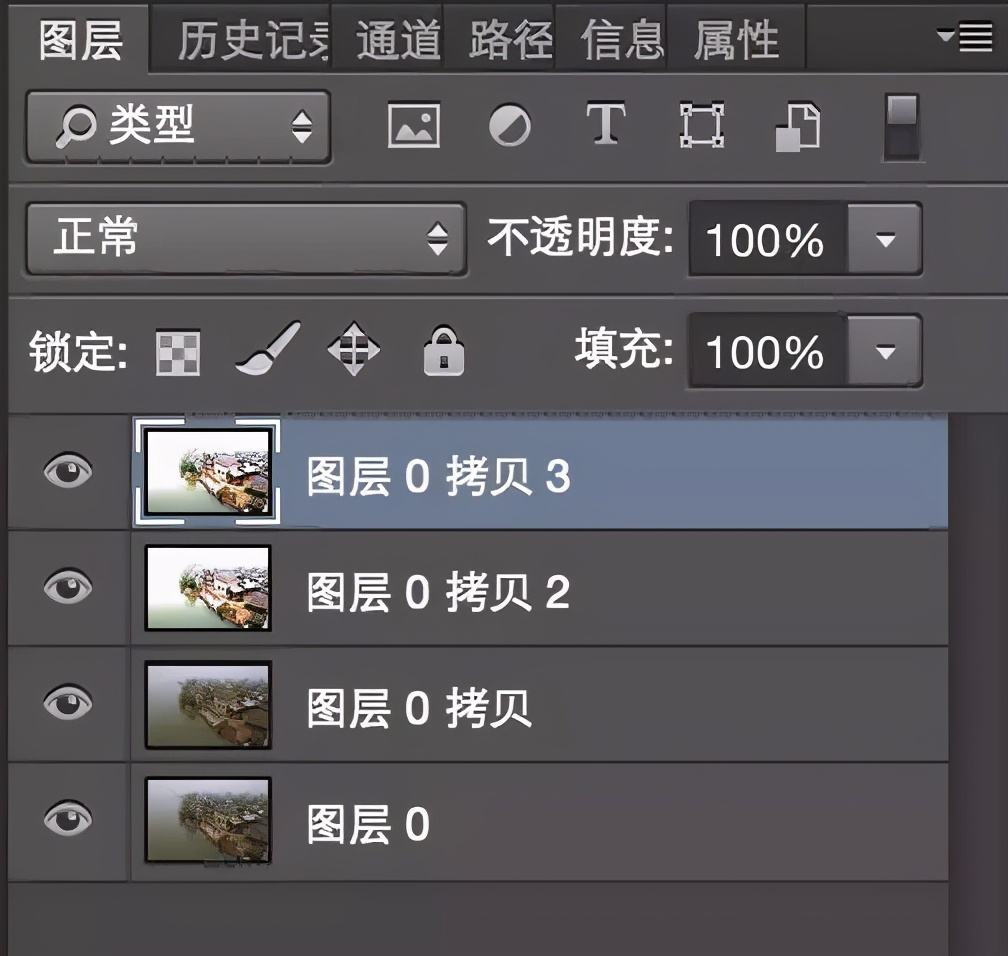Lock position move-arrows icon
The image size is (1008, 956).
tap(354, 348)
